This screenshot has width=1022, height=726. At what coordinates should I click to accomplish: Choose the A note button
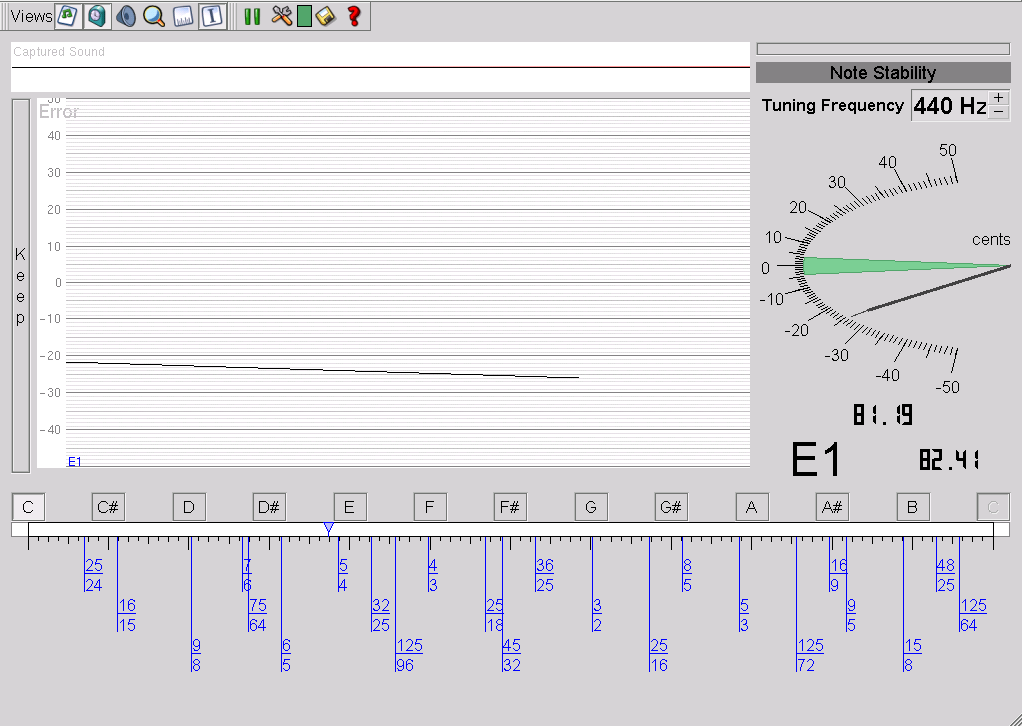click(x=752, y=507)
